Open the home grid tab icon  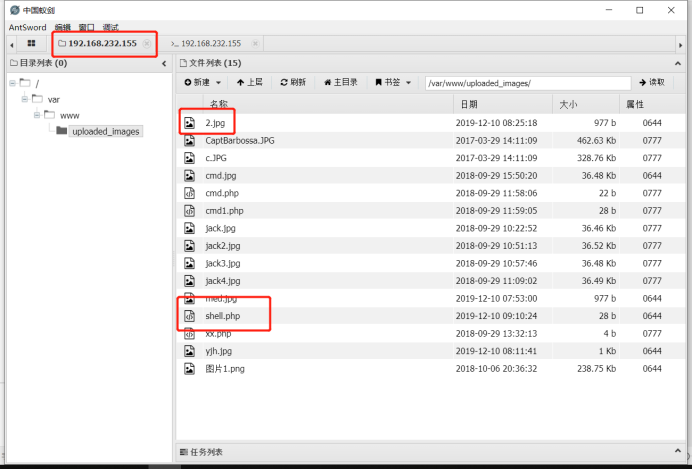pos(31,43)
